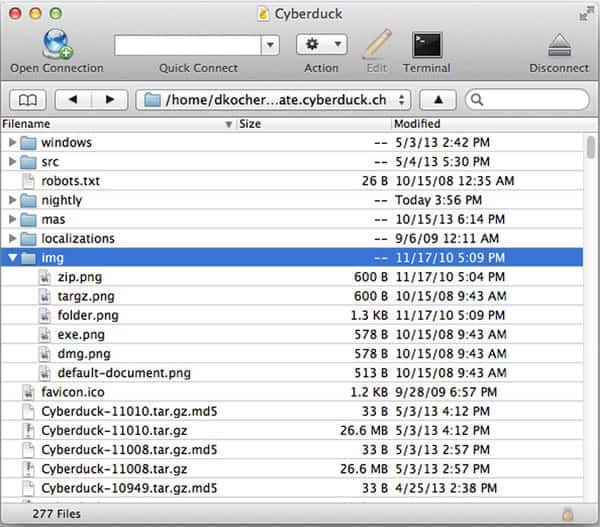Expand the nightly folder
This screenshot has width=600, height=527.
tap(12, 200)
